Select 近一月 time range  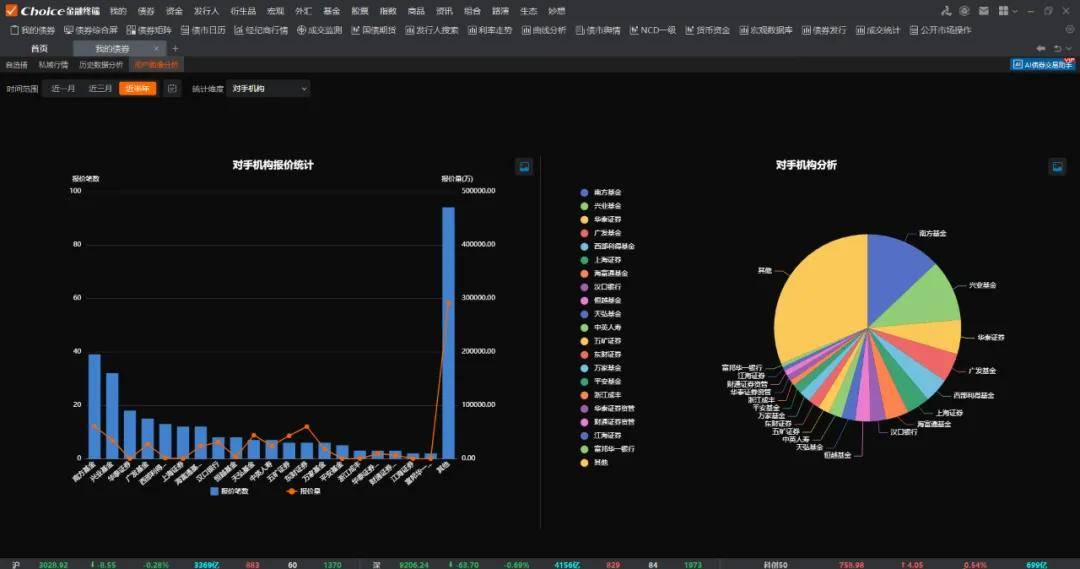pos(63,89)
